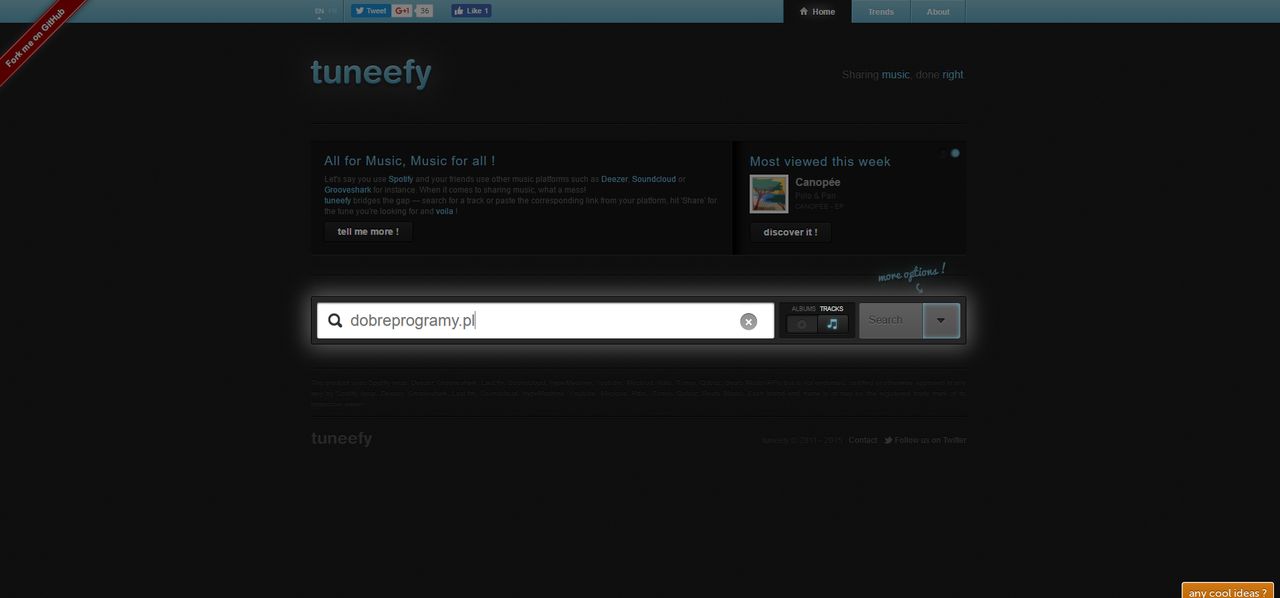
Task: Select the dim carousel dot
Action: pos(943,153)
